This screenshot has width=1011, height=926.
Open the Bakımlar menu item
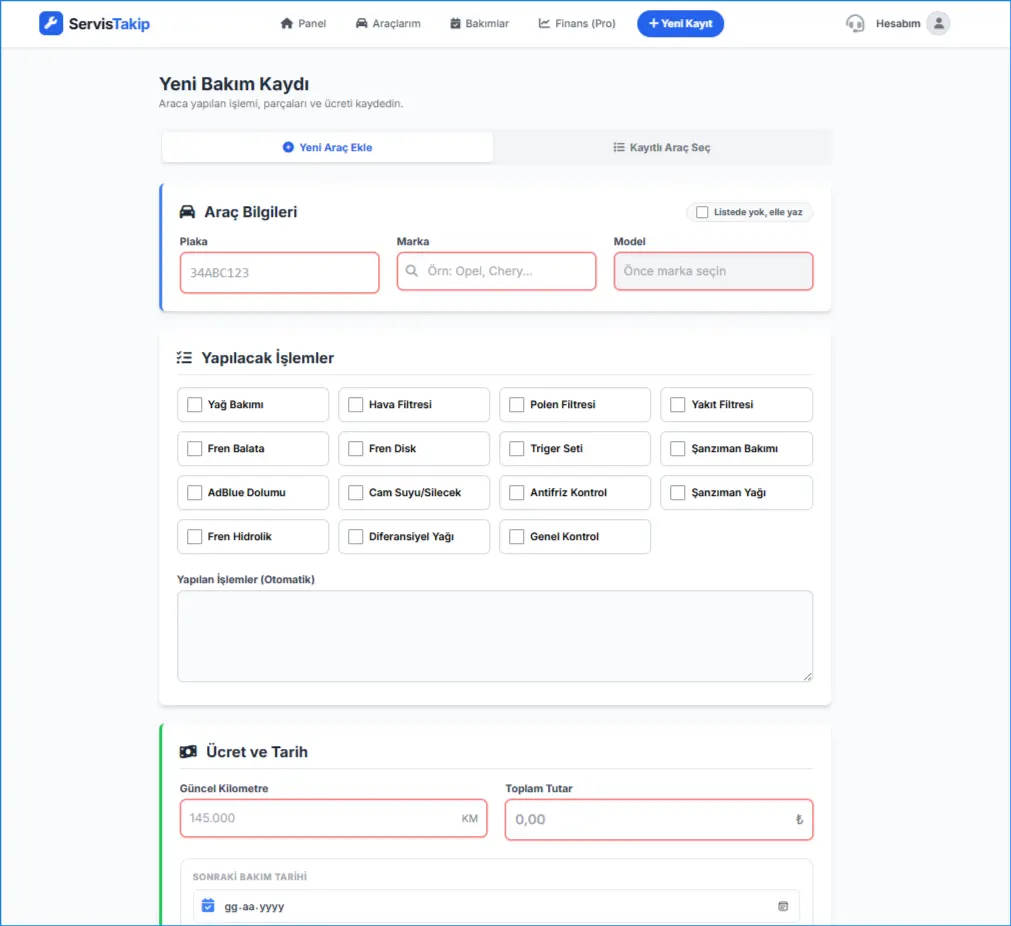[479, 23]
